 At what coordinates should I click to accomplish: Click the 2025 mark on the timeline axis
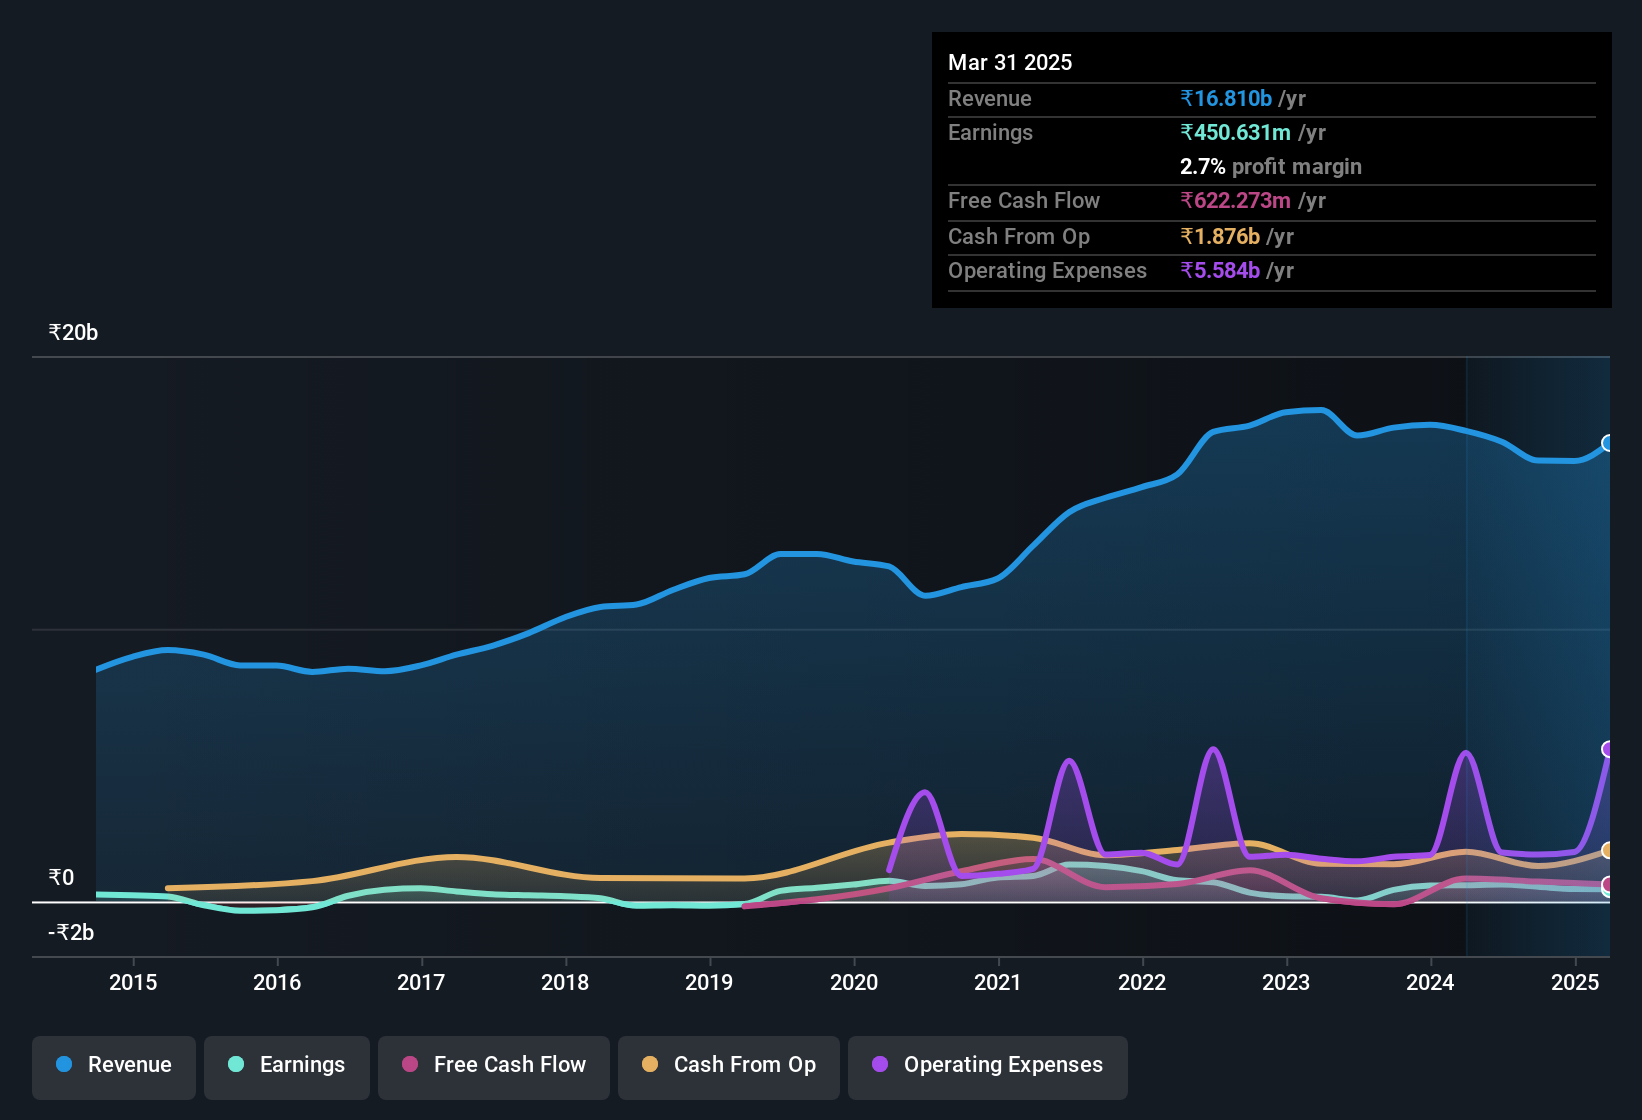tap(1576, 983)
